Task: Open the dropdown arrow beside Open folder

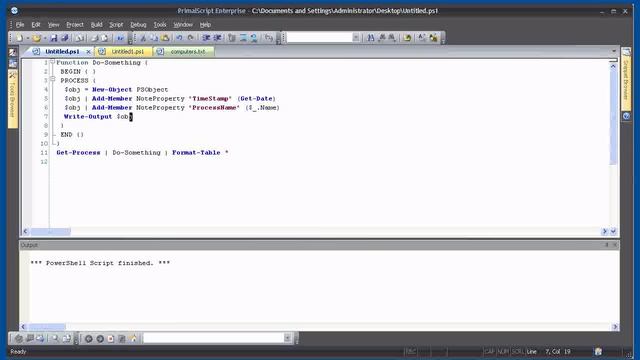Action: pos(45,38)
